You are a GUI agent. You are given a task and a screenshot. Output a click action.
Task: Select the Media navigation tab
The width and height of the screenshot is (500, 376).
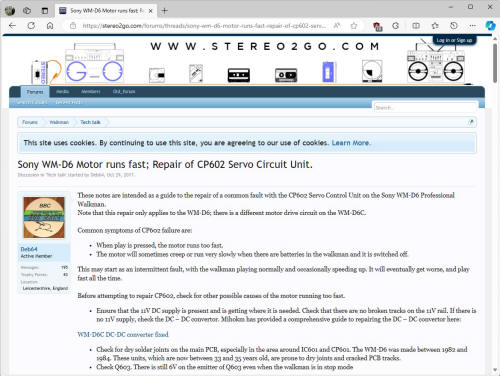[x=62, y=91]
